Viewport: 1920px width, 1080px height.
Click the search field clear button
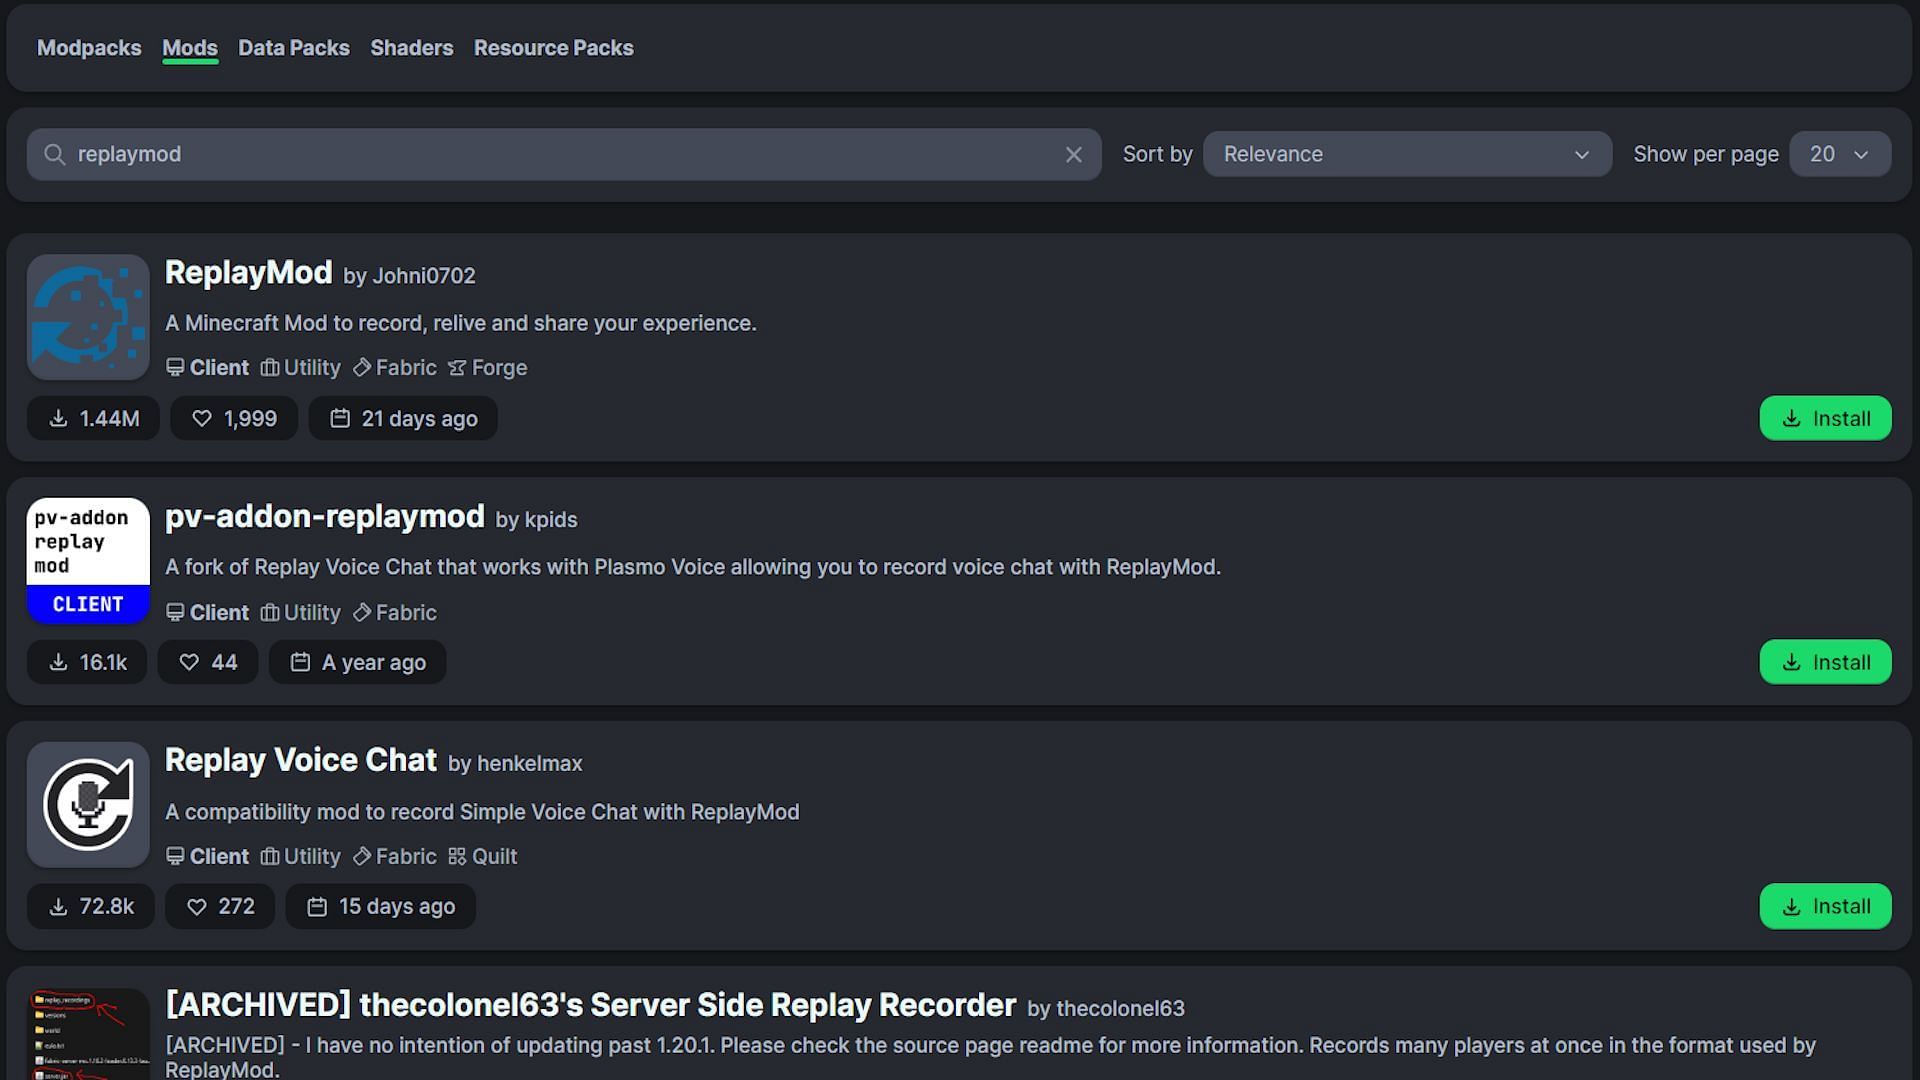pyautogui.click(x=1073, y=154)
